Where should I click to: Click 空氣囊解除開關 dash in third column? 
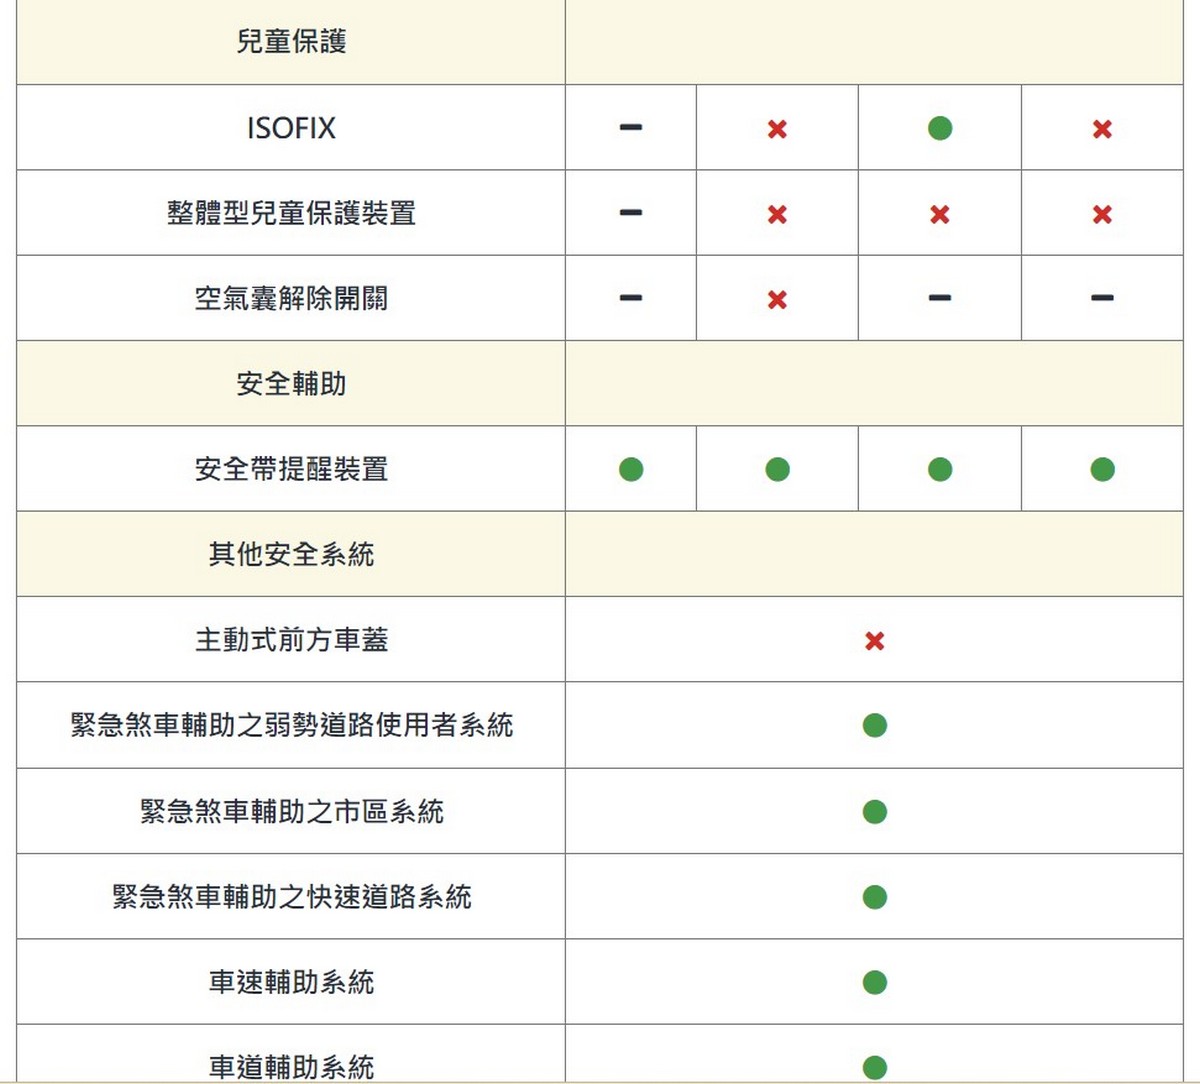pos(939,298)
